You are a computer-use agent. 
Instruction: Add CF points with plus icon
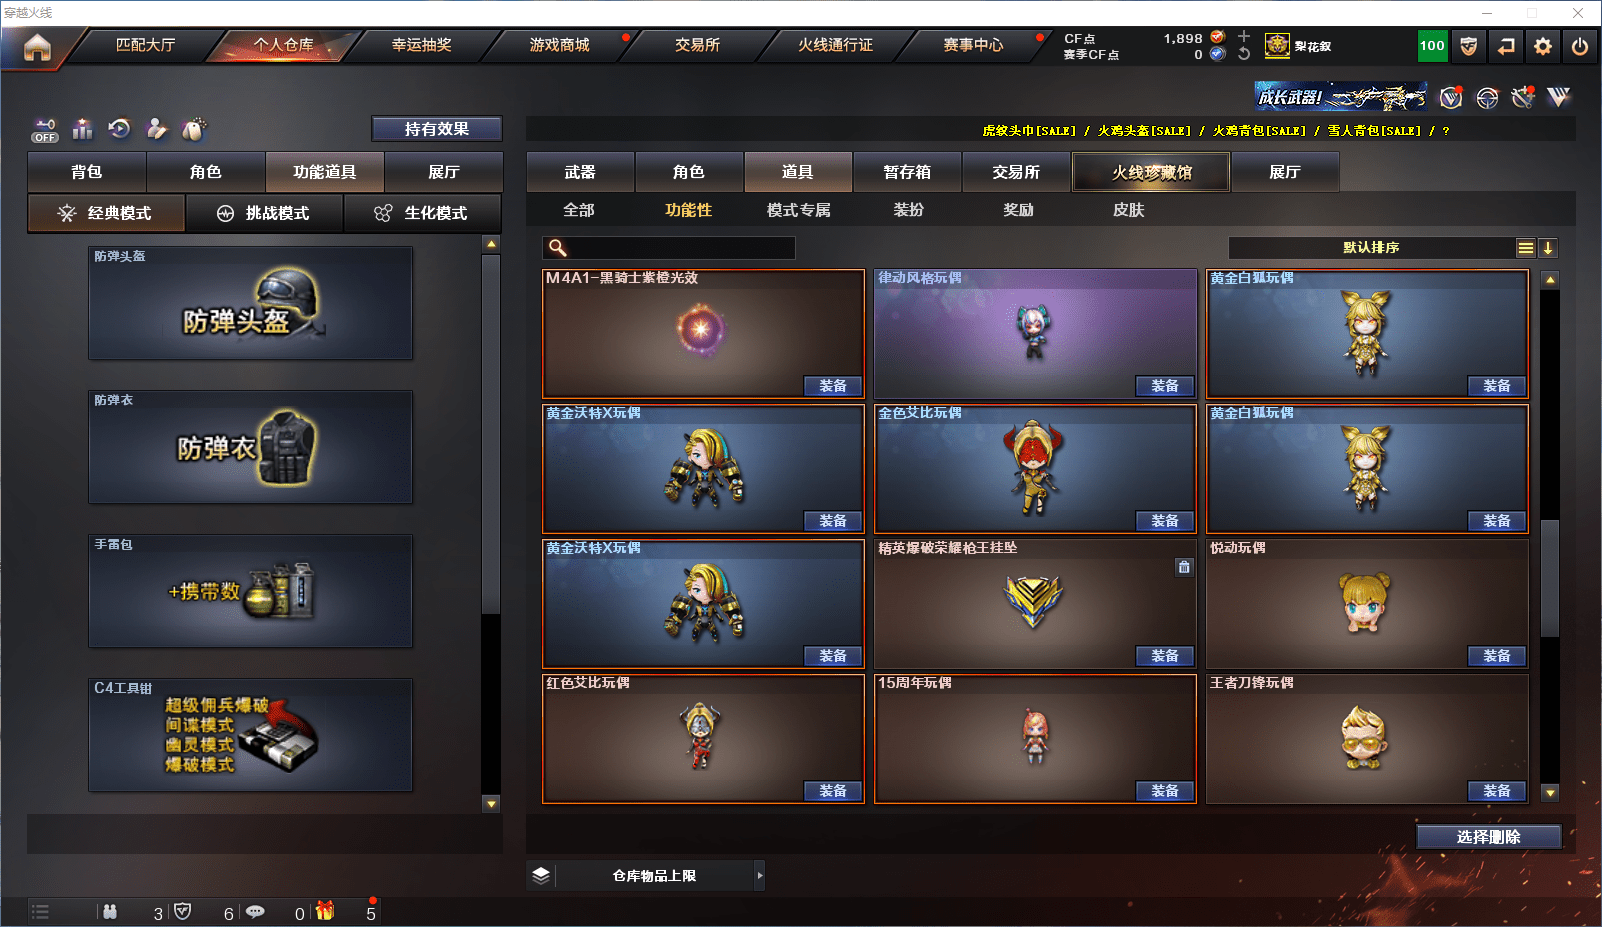click(x=1244, y=37)
